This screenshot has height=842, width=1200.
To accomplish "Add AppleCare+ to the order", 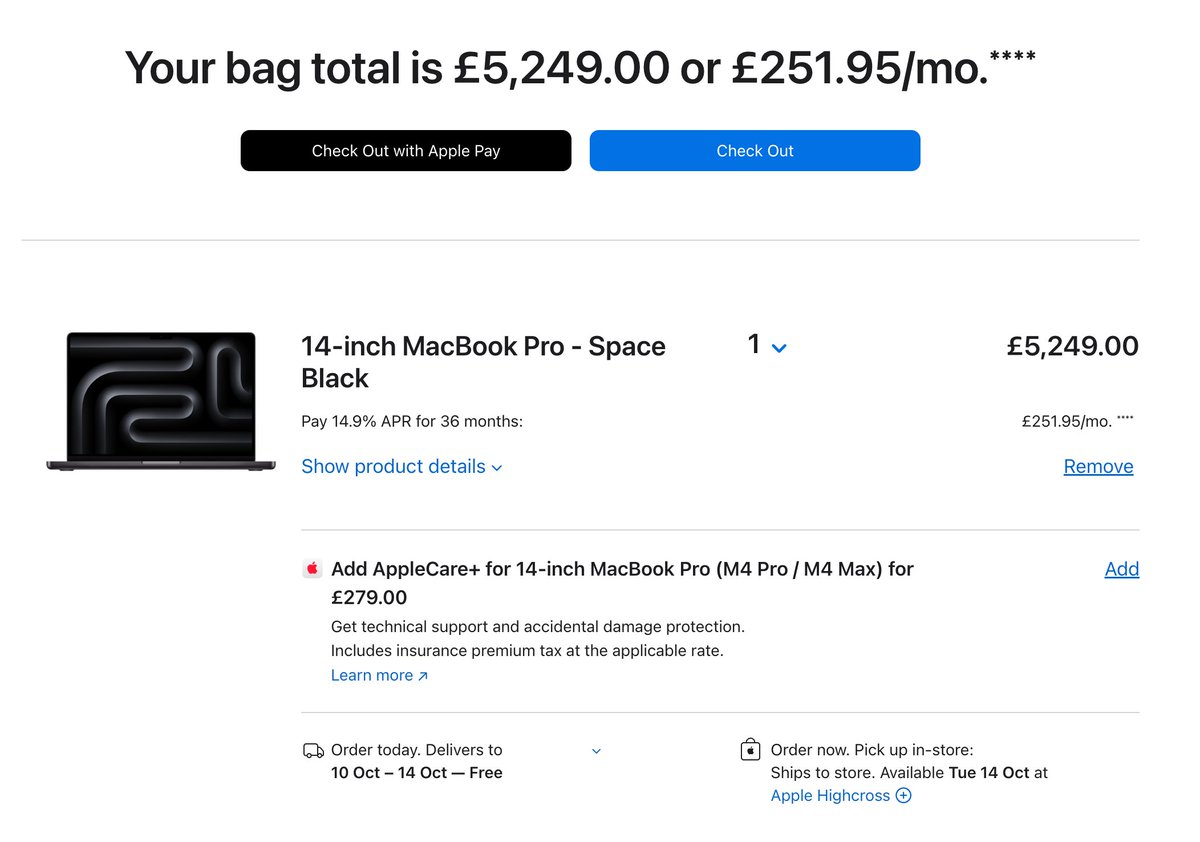I will (1121, 569).
